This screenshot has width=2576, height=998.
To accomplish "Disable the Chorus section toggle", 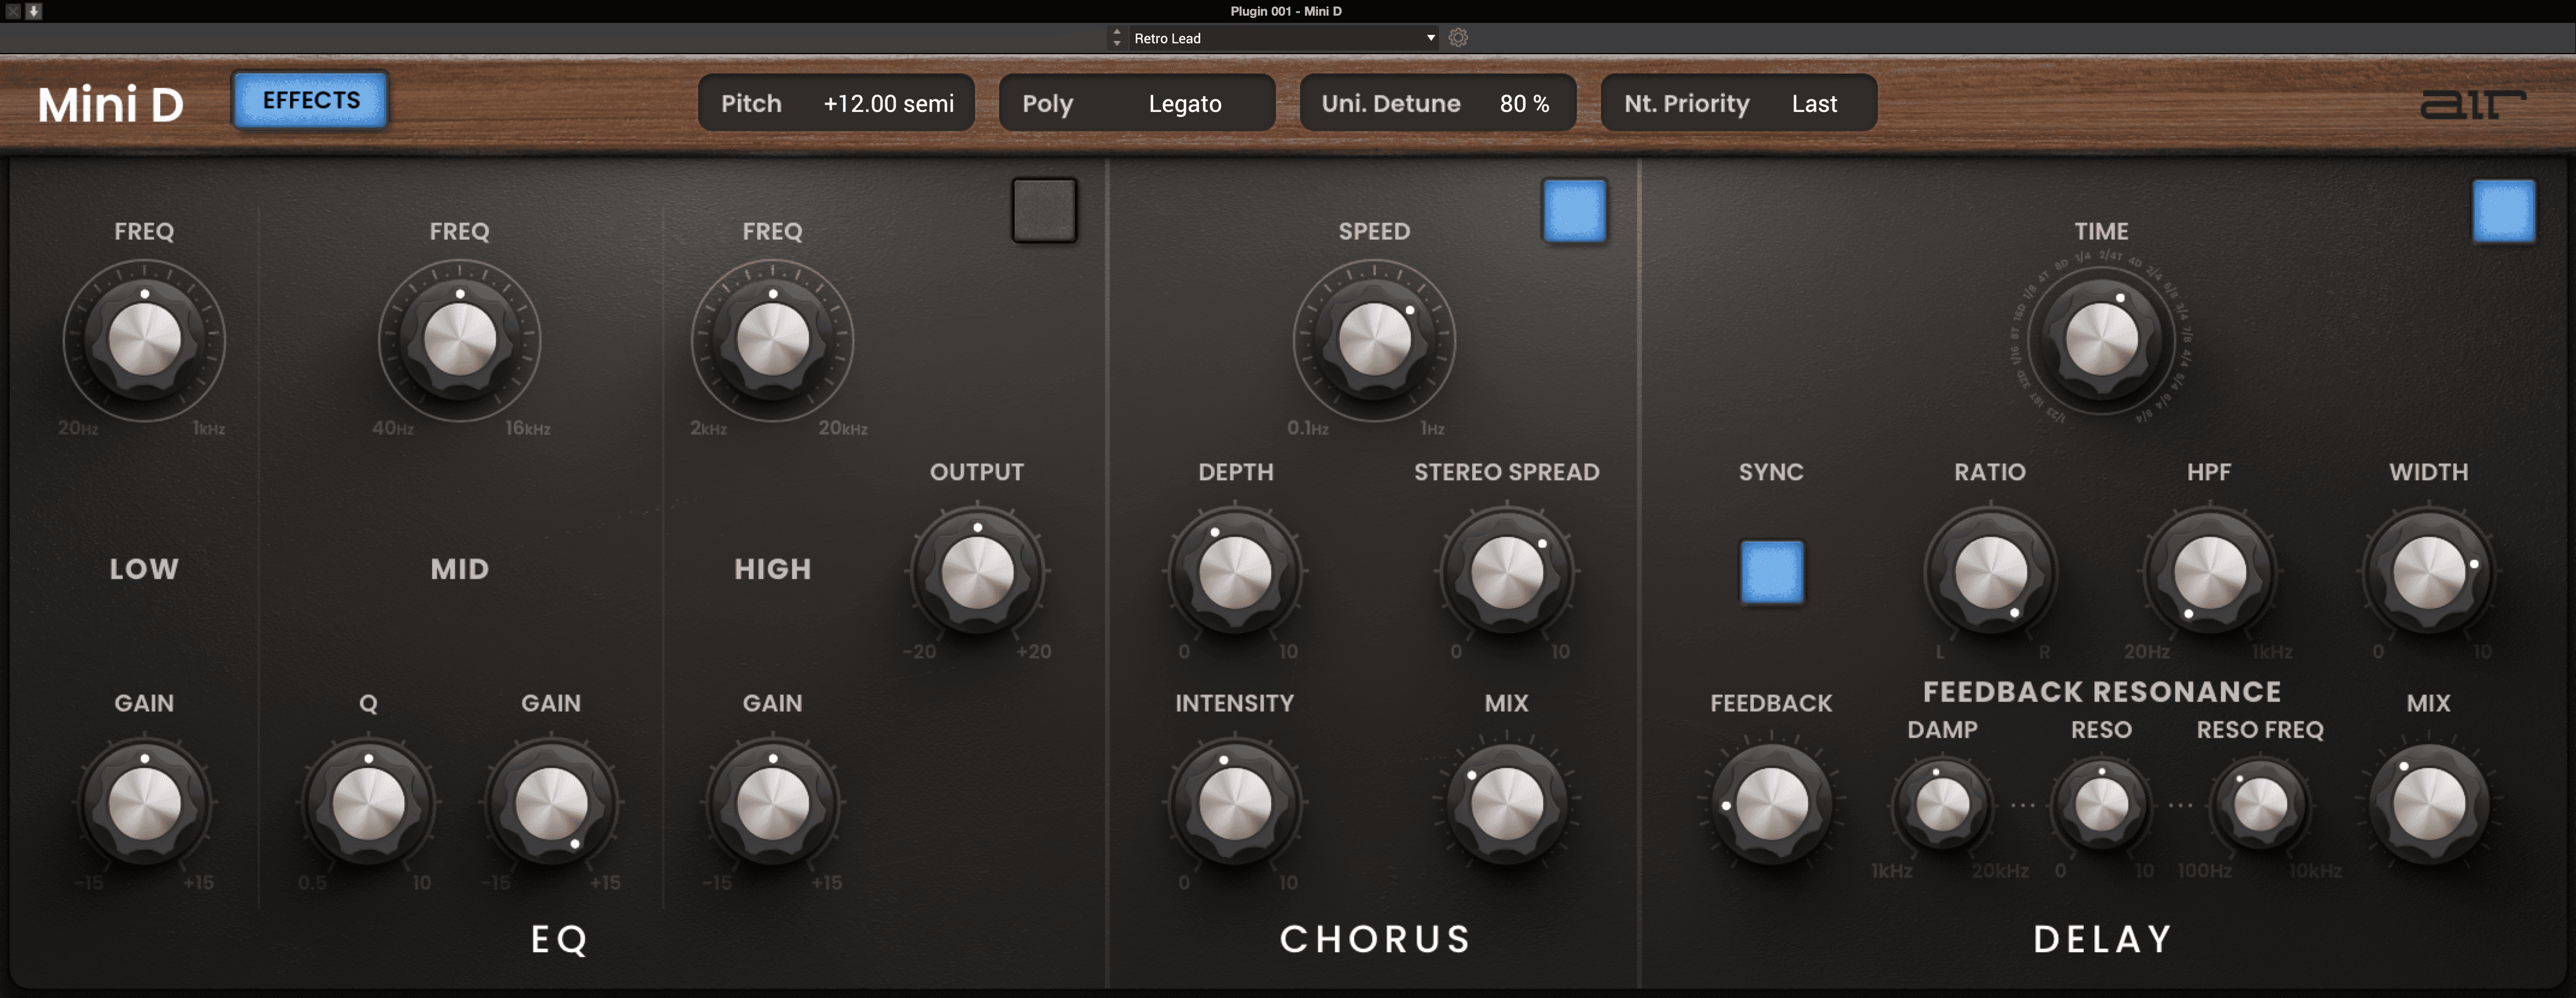I will (x=1574, y=210).
